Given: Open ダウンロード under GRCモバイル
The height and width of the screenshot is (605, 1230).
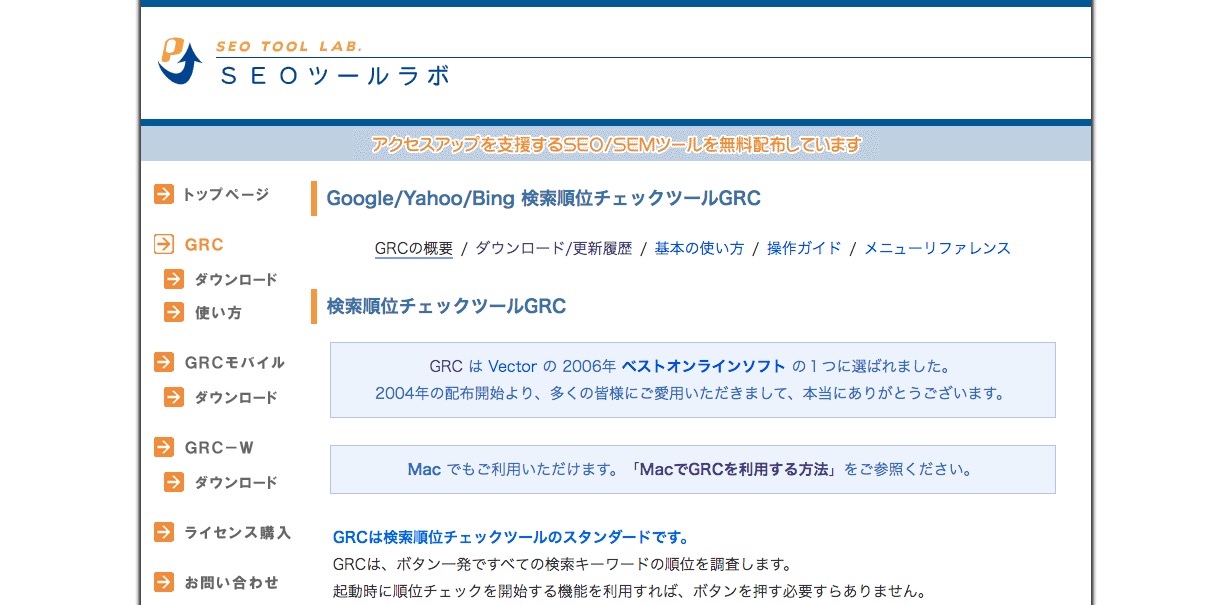Looking at the screenshot, I should (x=236, y=397).
